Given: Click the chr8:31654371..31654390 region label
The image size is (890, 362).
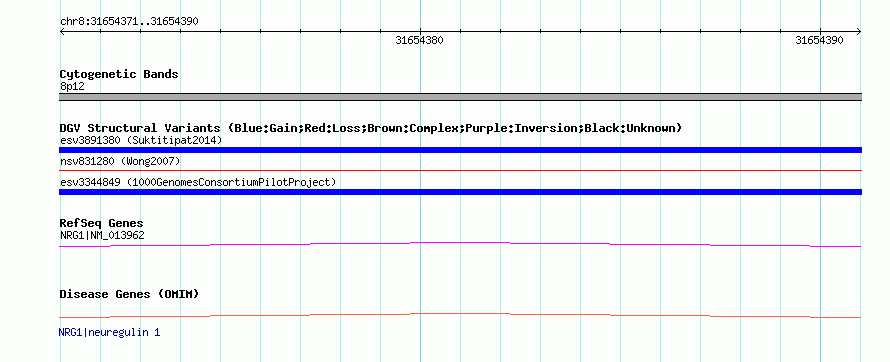Looking at the screenshot, I should (x=129, y=22).
